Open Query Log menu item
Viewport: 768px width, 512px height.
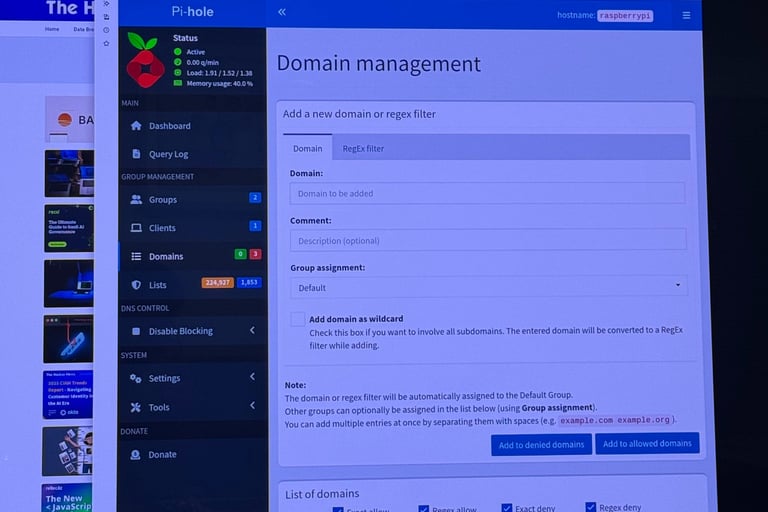coord(192,154)
